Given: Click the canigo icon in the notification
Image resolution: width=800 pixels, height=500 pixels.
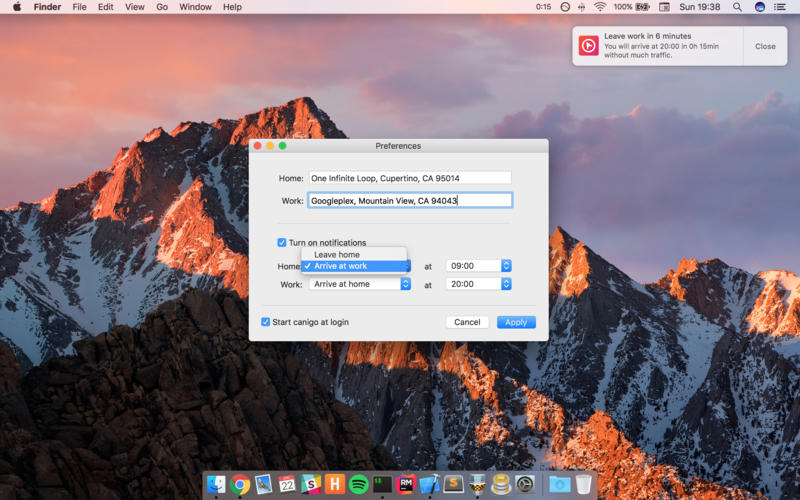Looking at the screenshot, I should [588, 46].
